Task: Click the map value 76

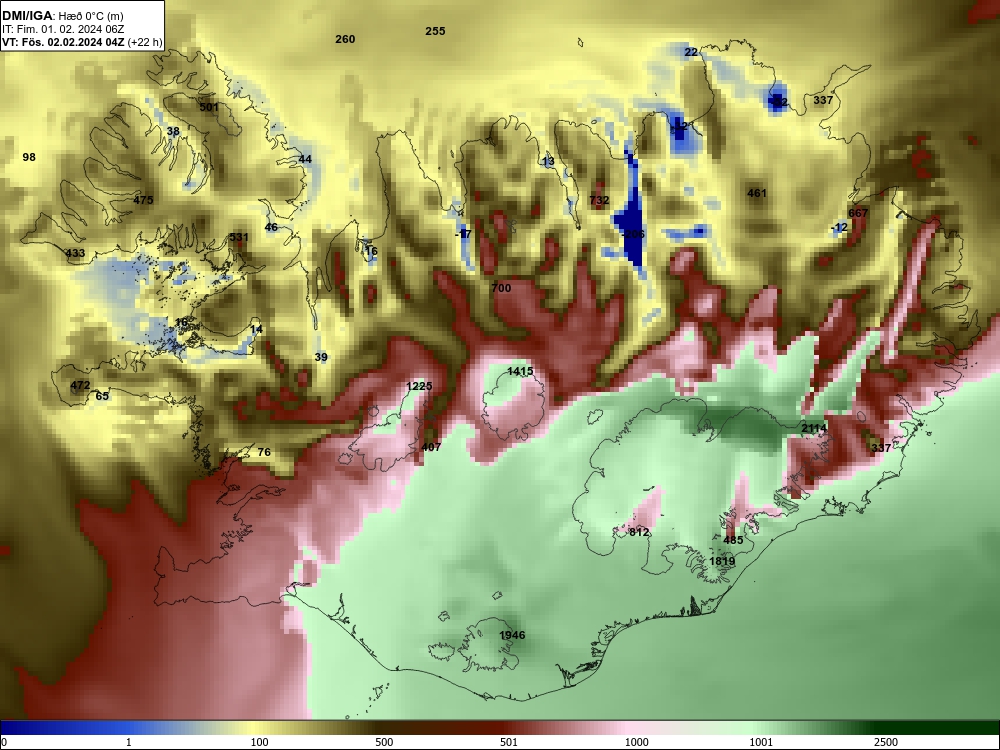Action: coord(263,452)
